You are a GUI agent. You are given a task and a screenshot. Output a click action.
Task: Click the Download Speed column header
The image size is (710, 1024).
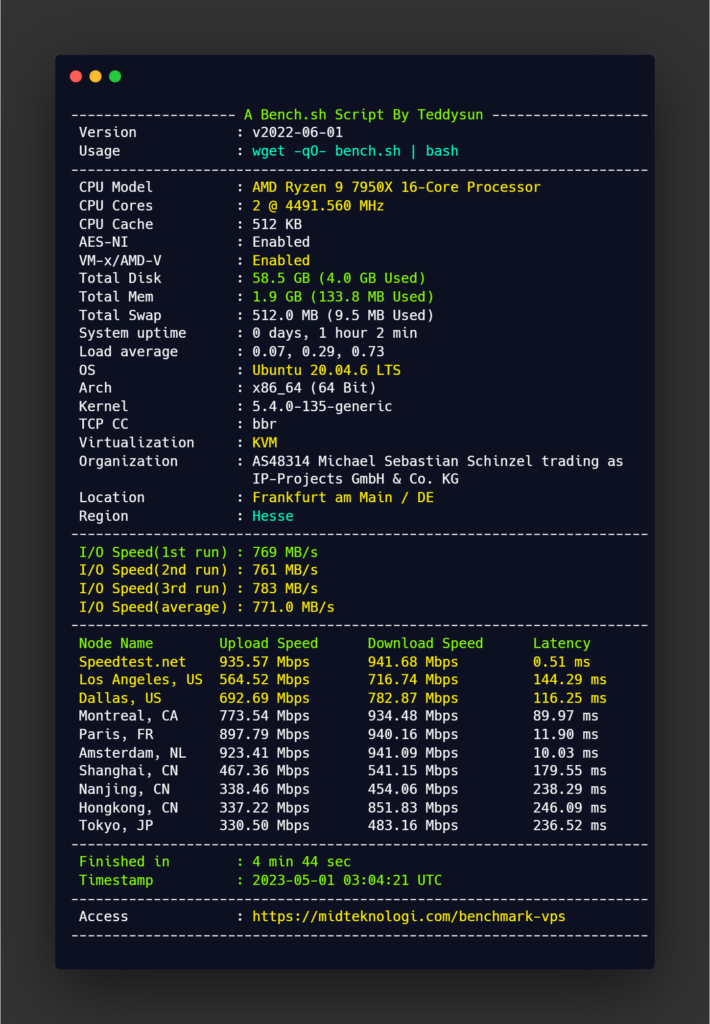(425, 643)
